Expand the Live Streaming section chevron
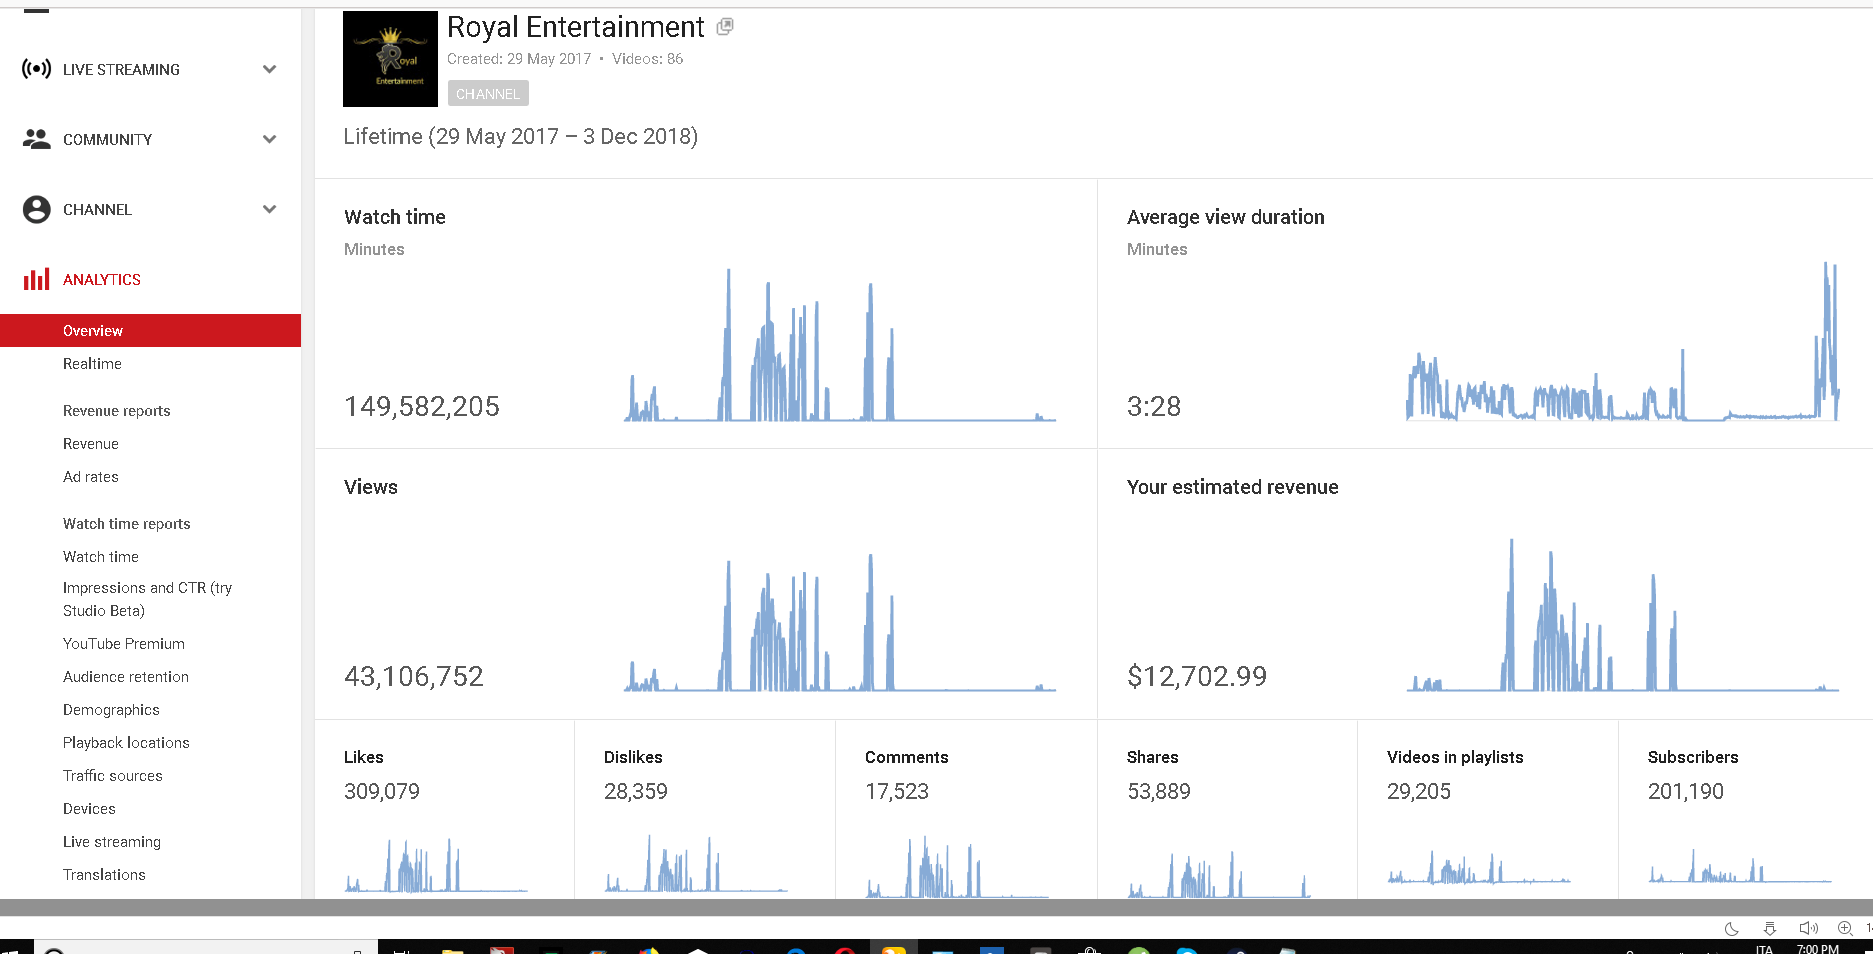Screen dimensions: 1873x954 coord(269,69)
